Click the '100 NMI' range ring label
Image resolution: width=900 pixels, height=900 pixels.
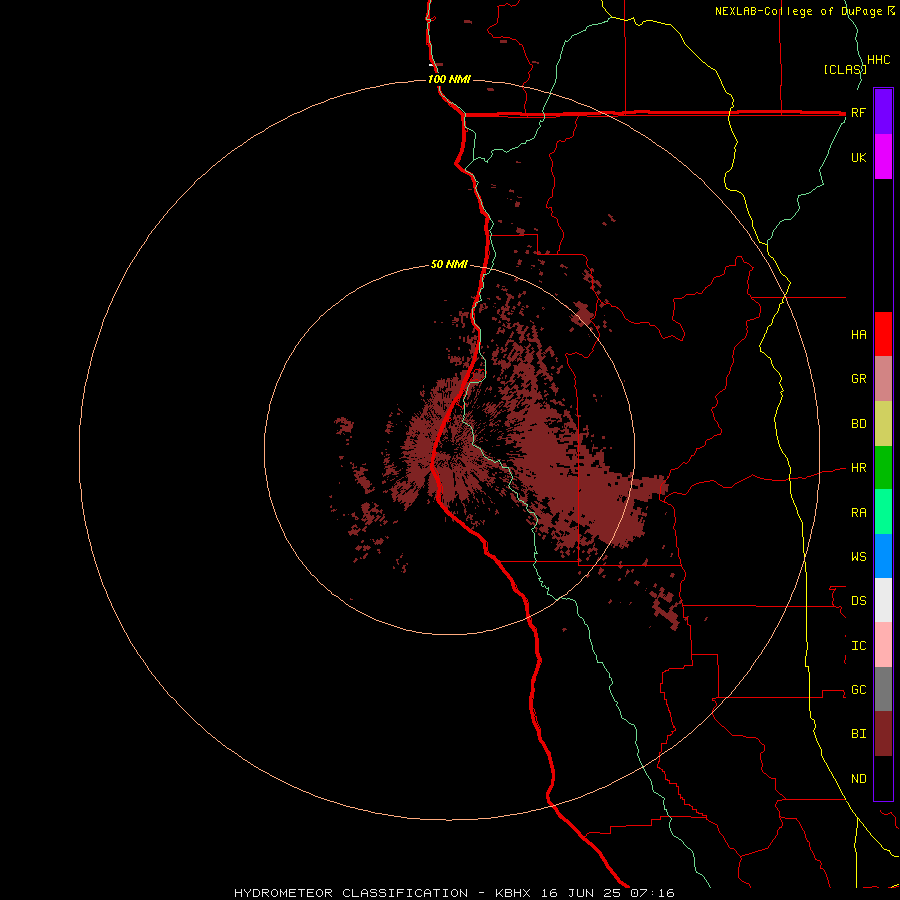click(x=449, y=79)
